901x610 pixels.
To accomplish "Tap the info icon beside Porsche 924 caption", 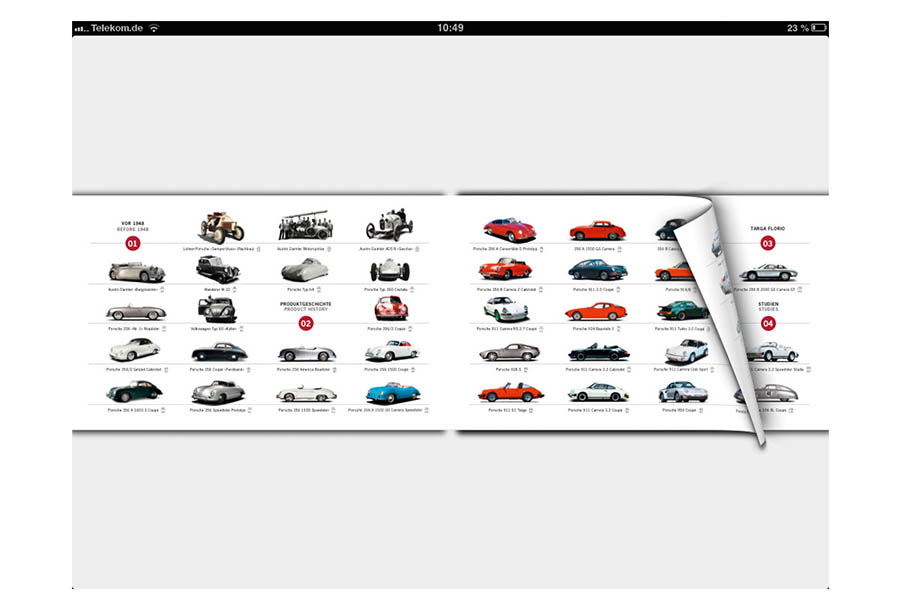I will 618,329.
